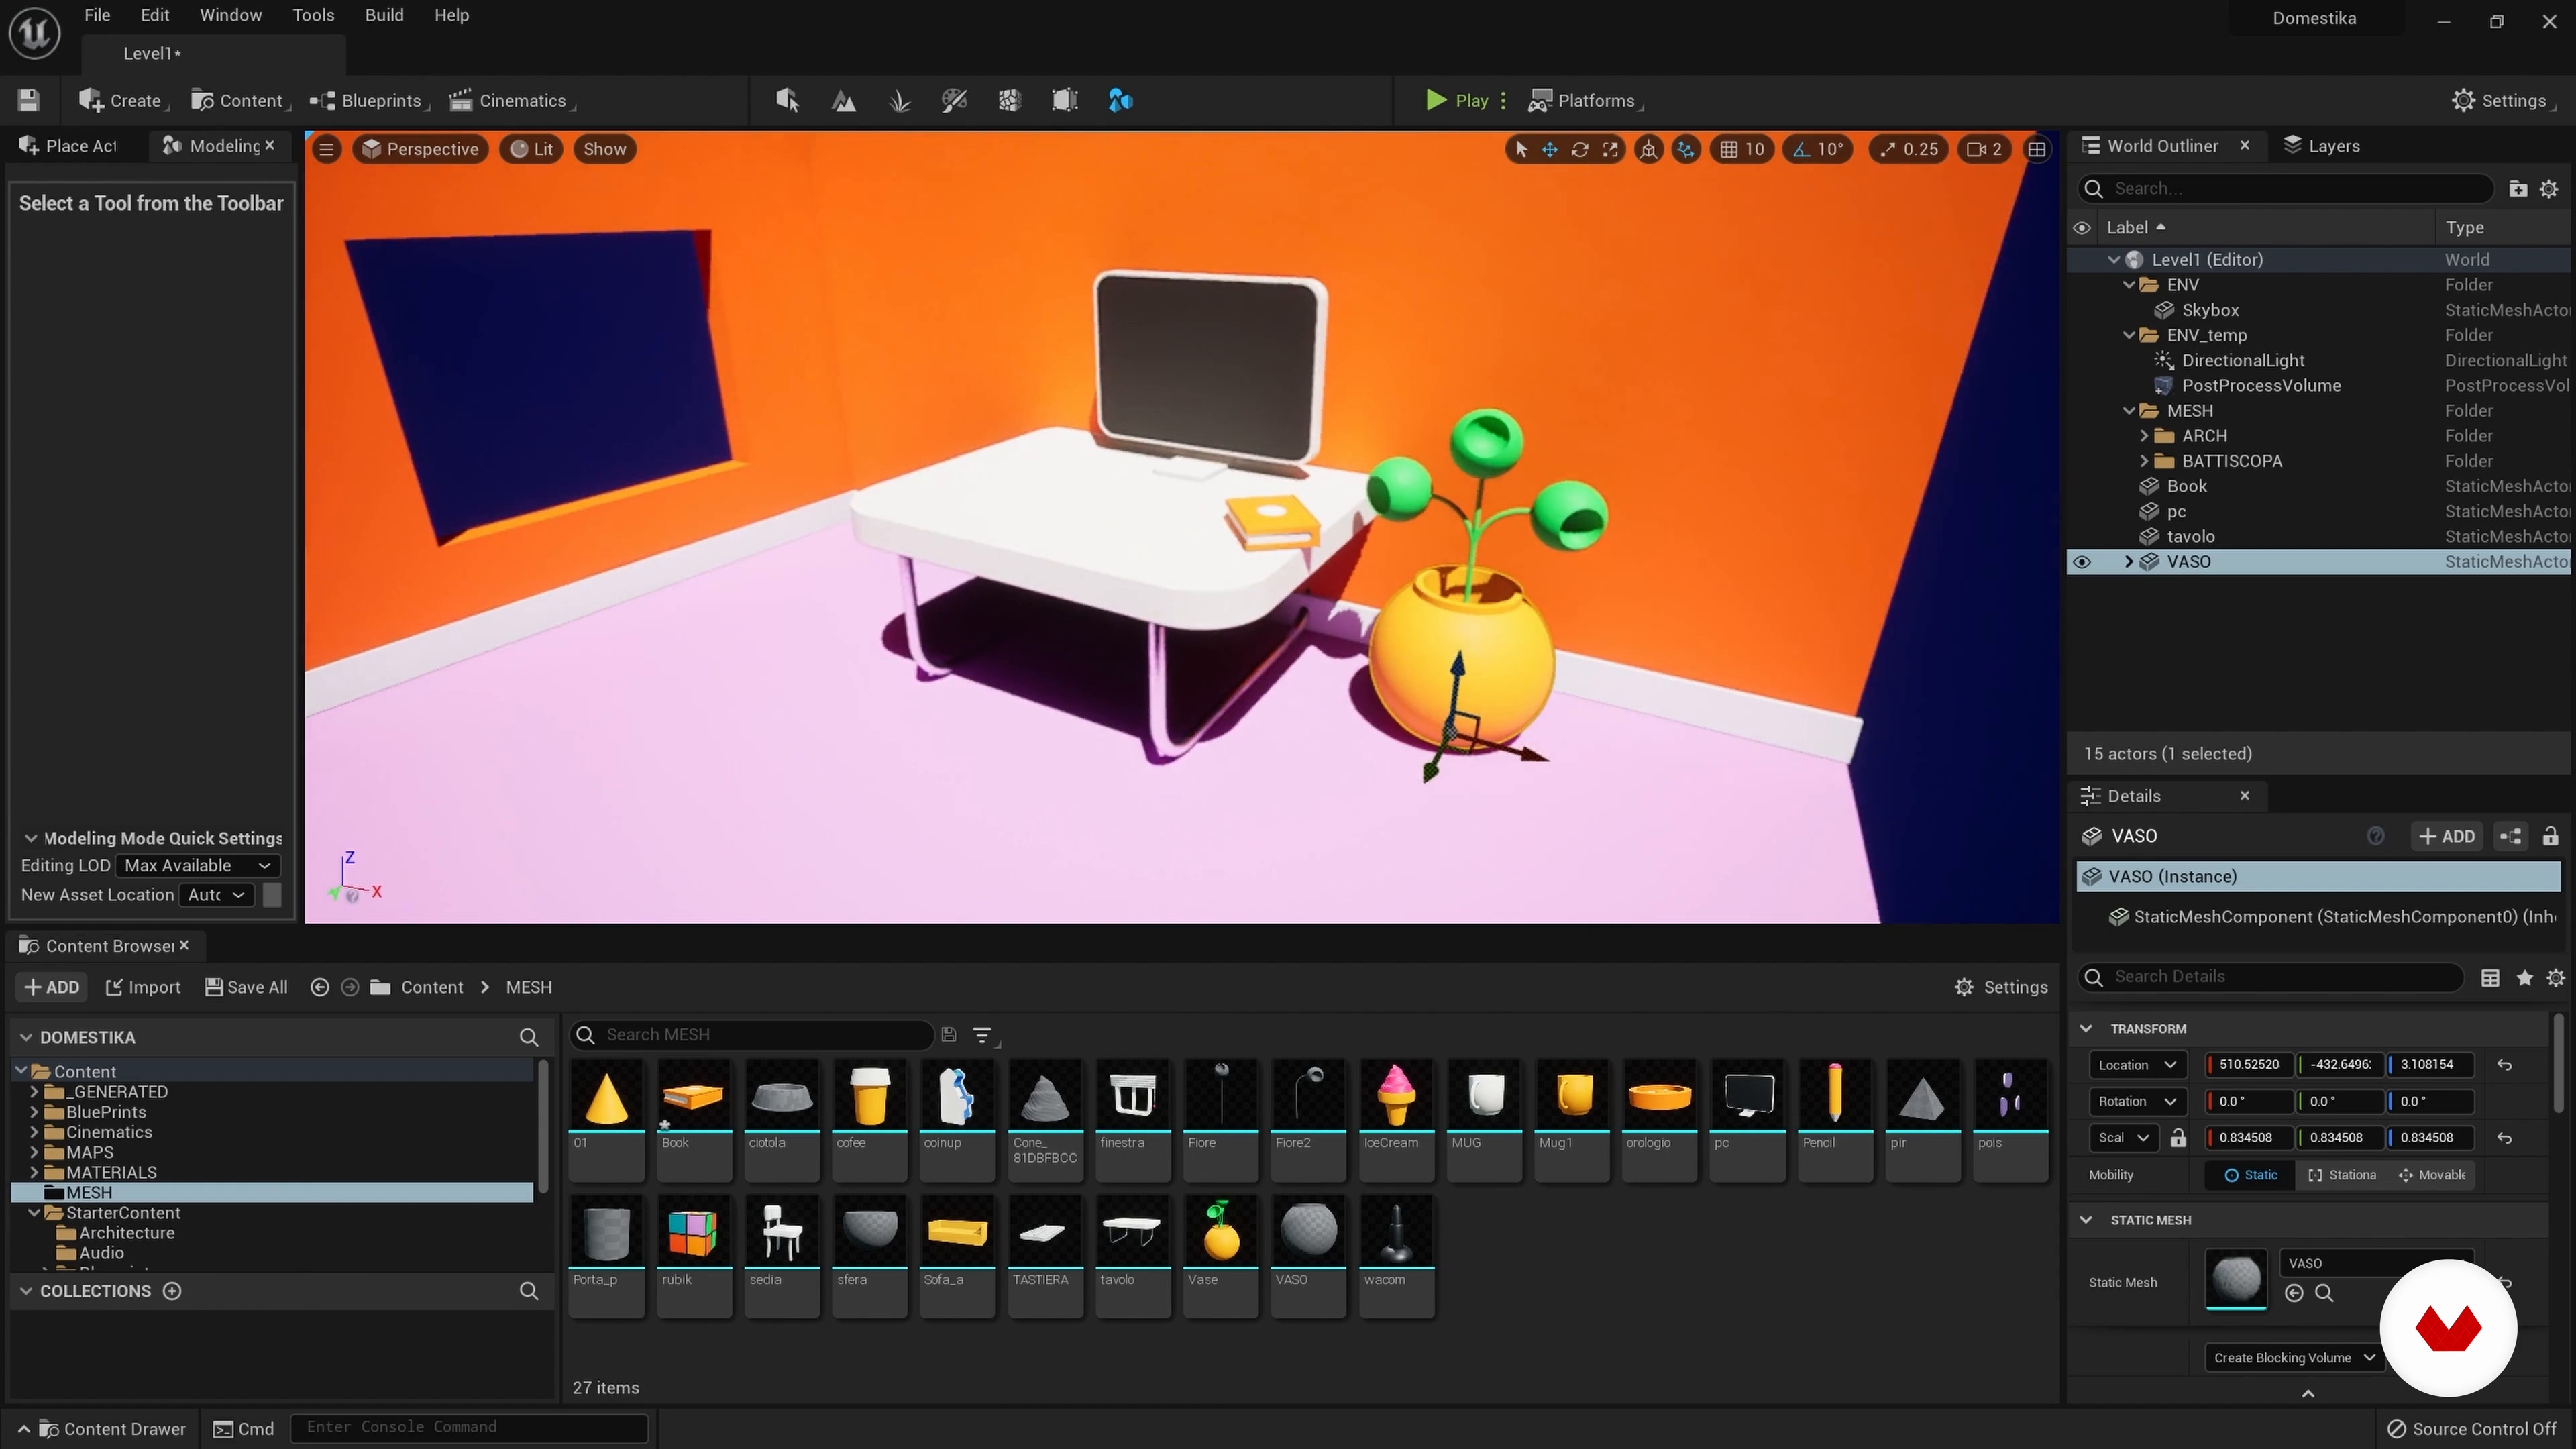2576x1449 pixels.
Task: Open the Lit view mode dropdown
Action: pos(532,149)
